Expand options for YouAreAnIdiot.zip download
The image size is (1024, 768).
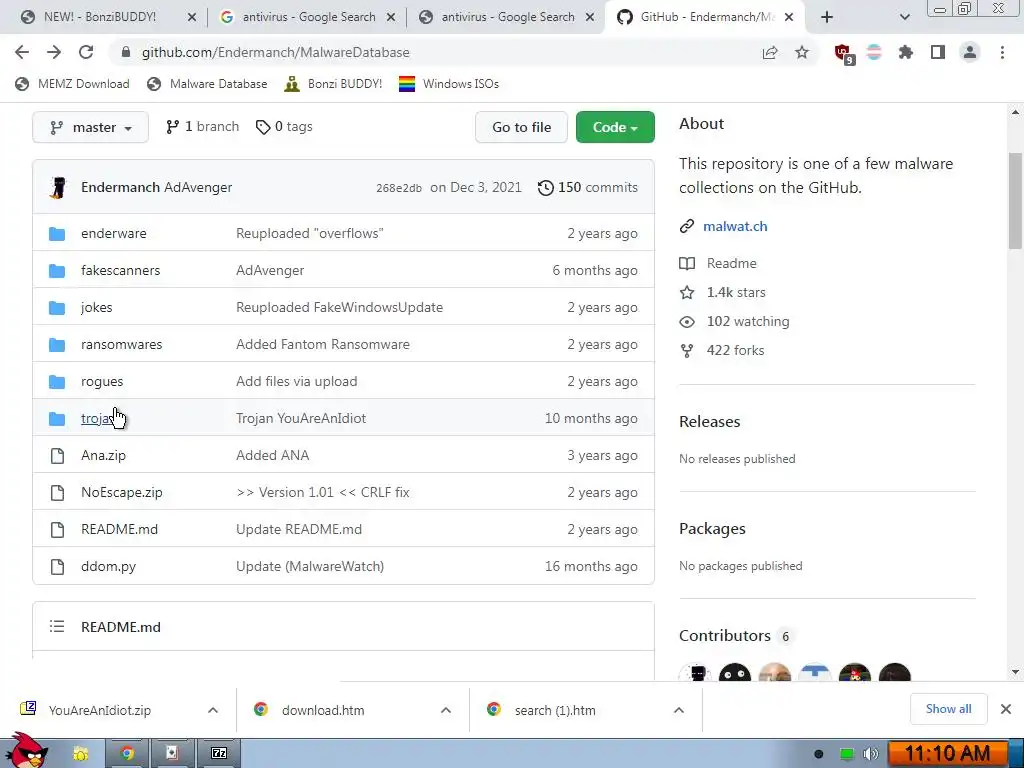coord(213,710)
